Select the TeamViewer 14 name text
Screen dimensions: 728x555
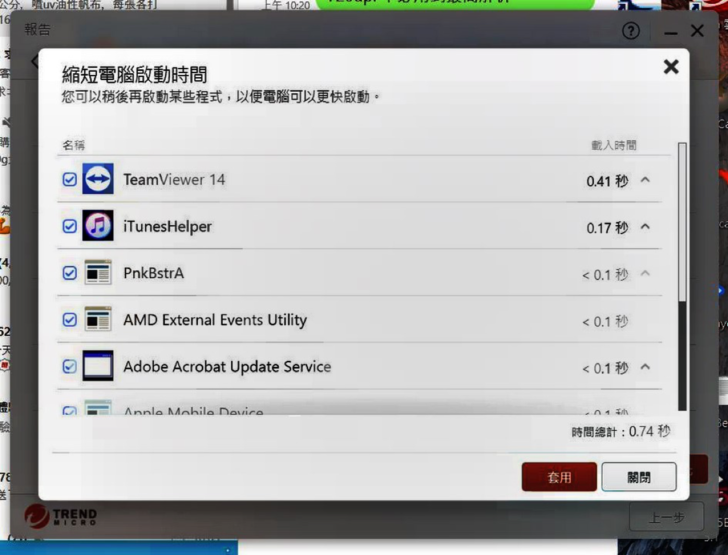point(174,180)
